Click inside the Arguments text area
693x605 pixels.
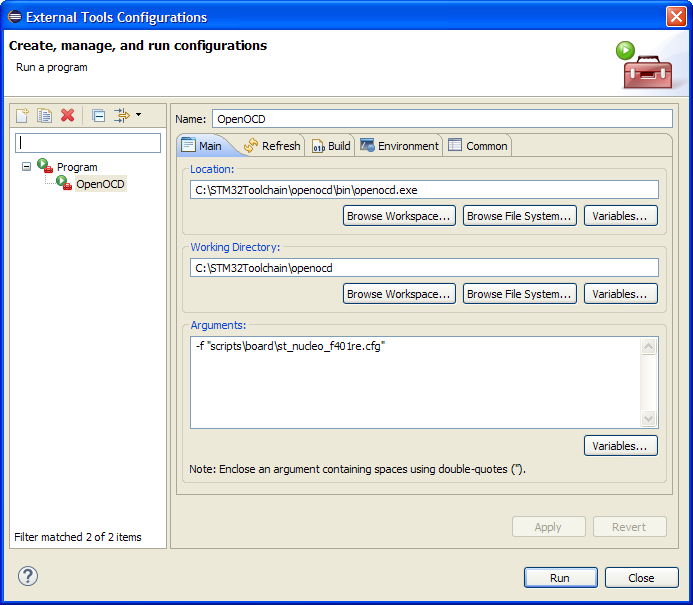[415, 383]
